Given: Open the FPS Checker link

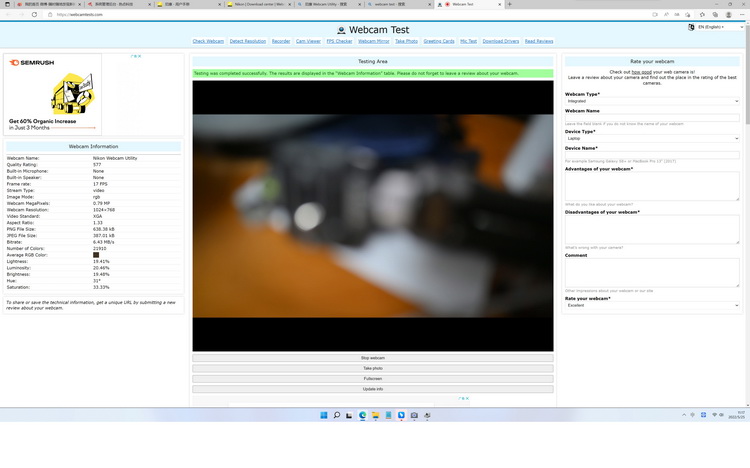Looking at the screenshot, I should [339, 41].
